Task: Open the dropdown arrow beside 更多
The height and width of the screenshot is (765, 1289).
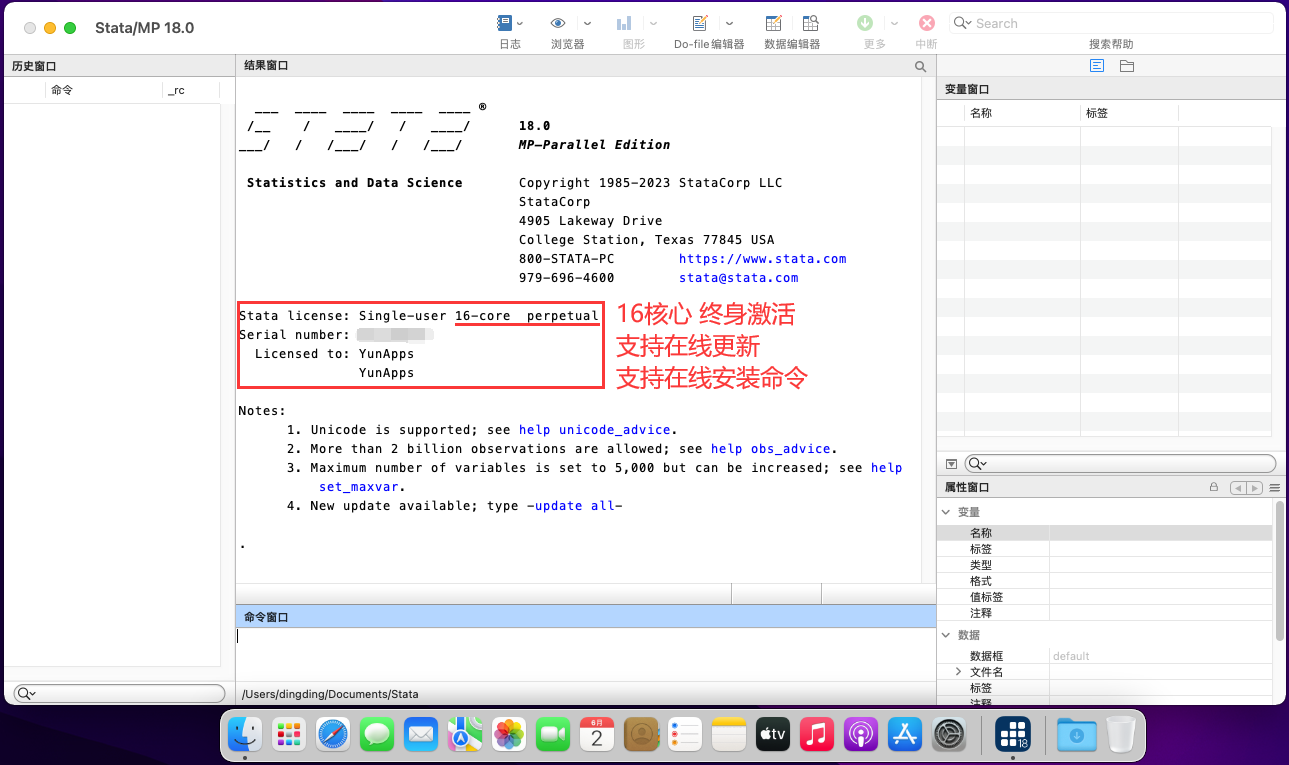Action: 895,23
